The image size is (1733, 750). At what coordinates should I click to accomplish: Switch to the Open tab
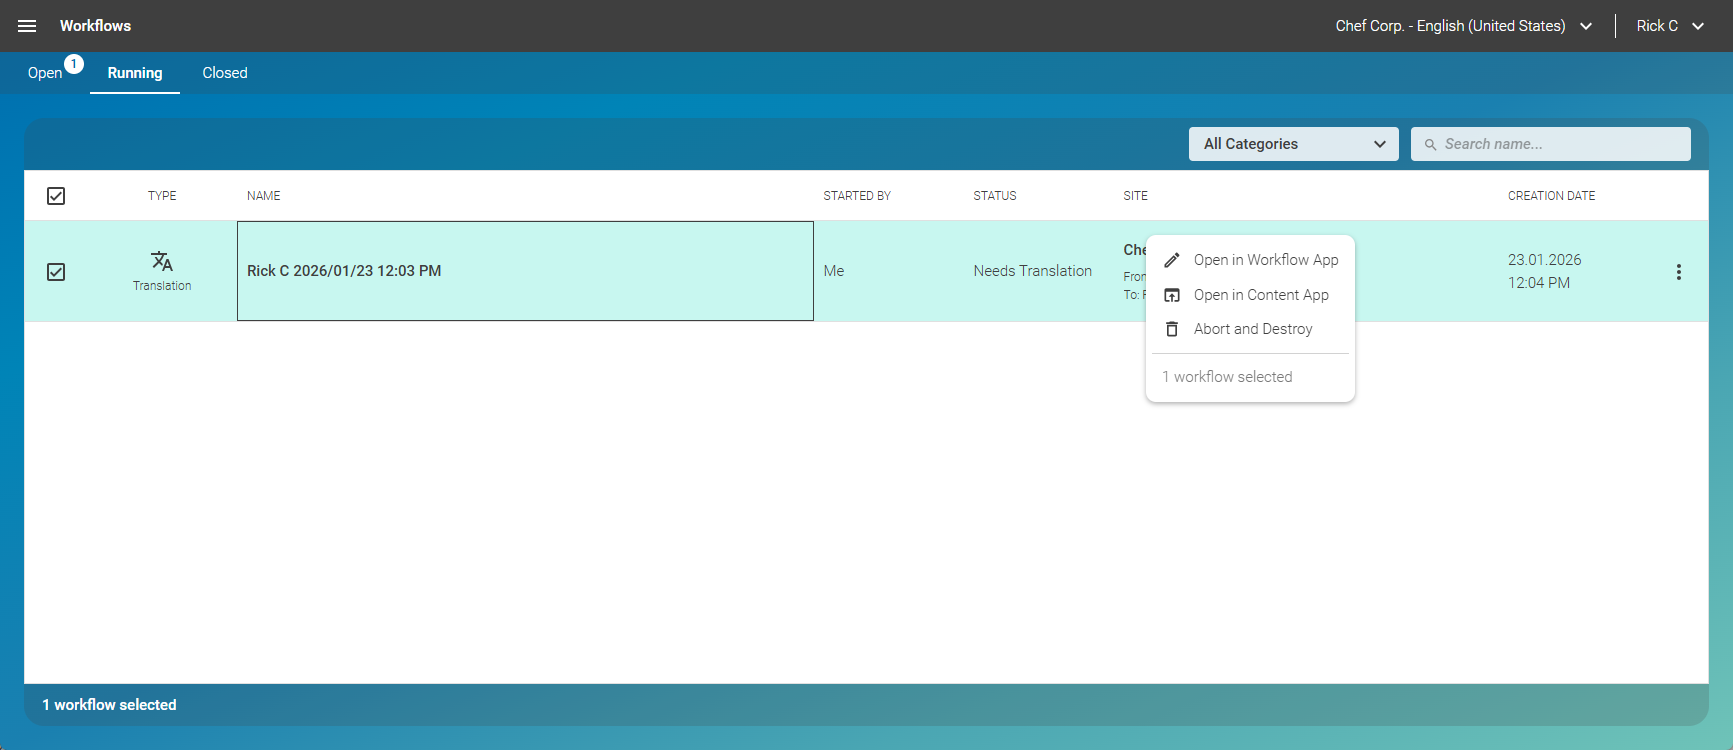tap(45, 73)
